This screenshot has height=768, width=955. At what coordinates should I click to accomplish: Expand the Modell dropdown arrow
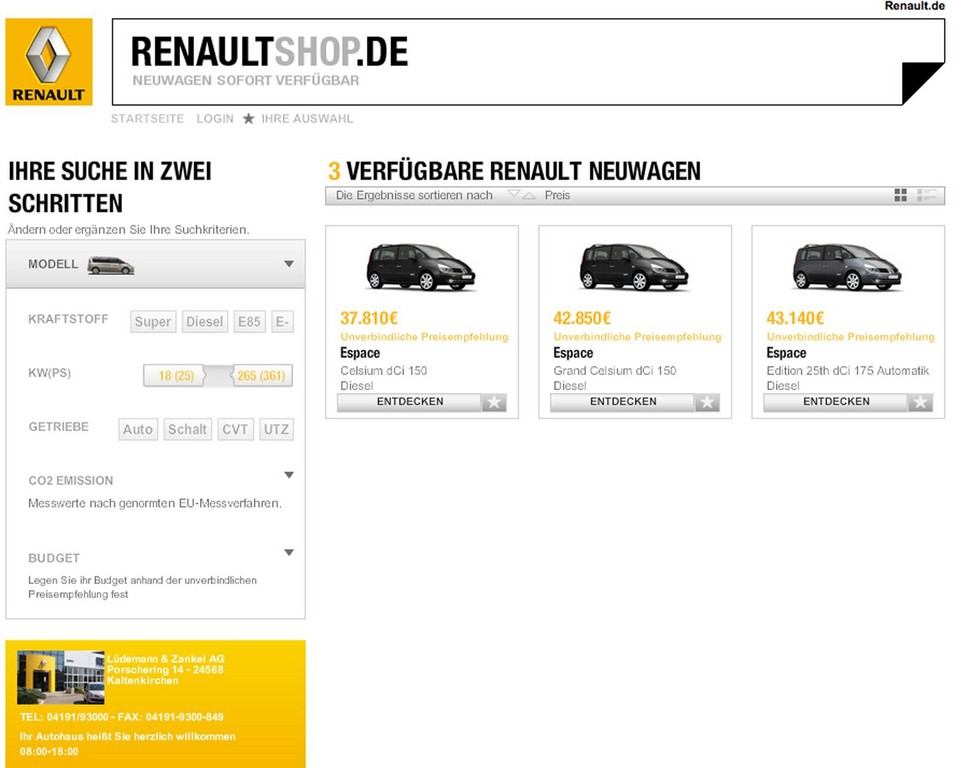point(289,264)
